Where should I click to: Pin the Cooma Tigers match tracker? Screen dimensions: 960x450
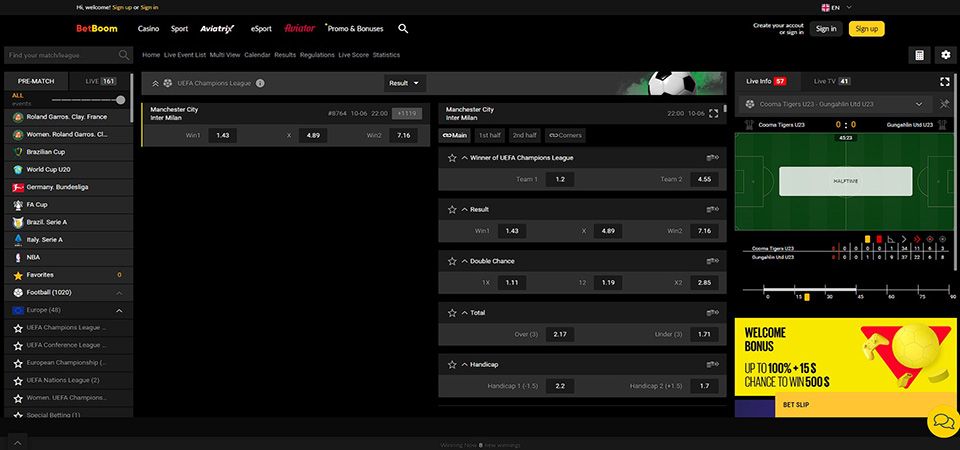pyautogui.click(x=944, y=104)
